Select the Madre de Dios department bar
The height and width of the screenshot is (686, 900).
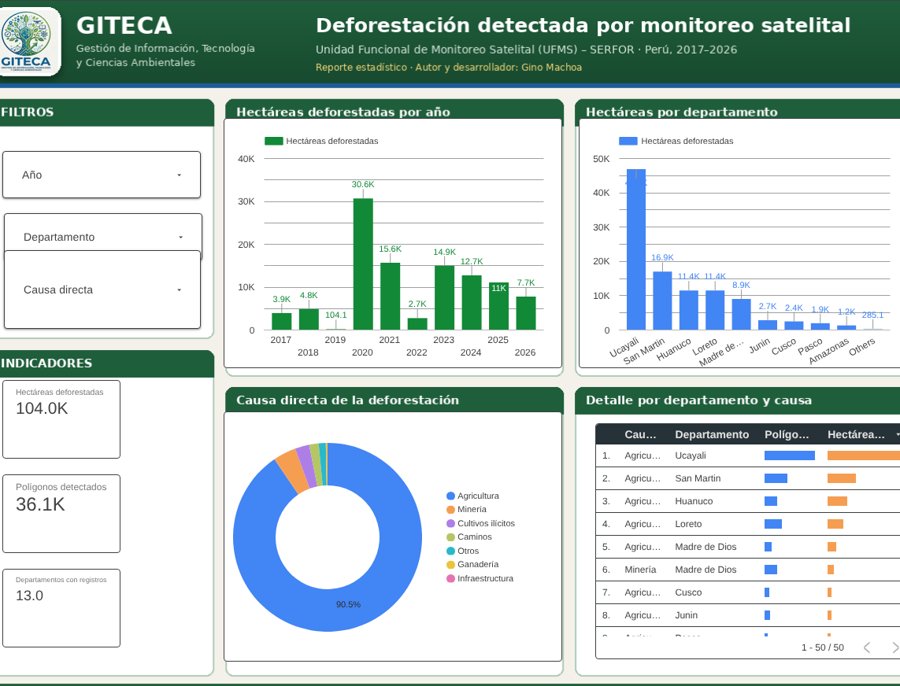741,315
